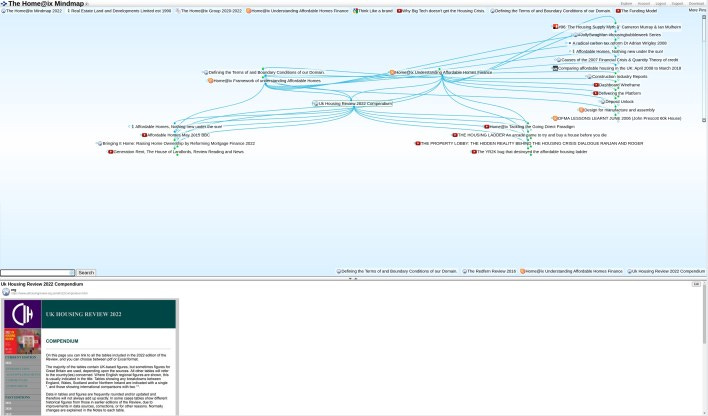Open globe icon of Bringing it Home mortgage finance node
Viewport: 708px width, 416px height.
pyautogui.click(x=99, y=144)
